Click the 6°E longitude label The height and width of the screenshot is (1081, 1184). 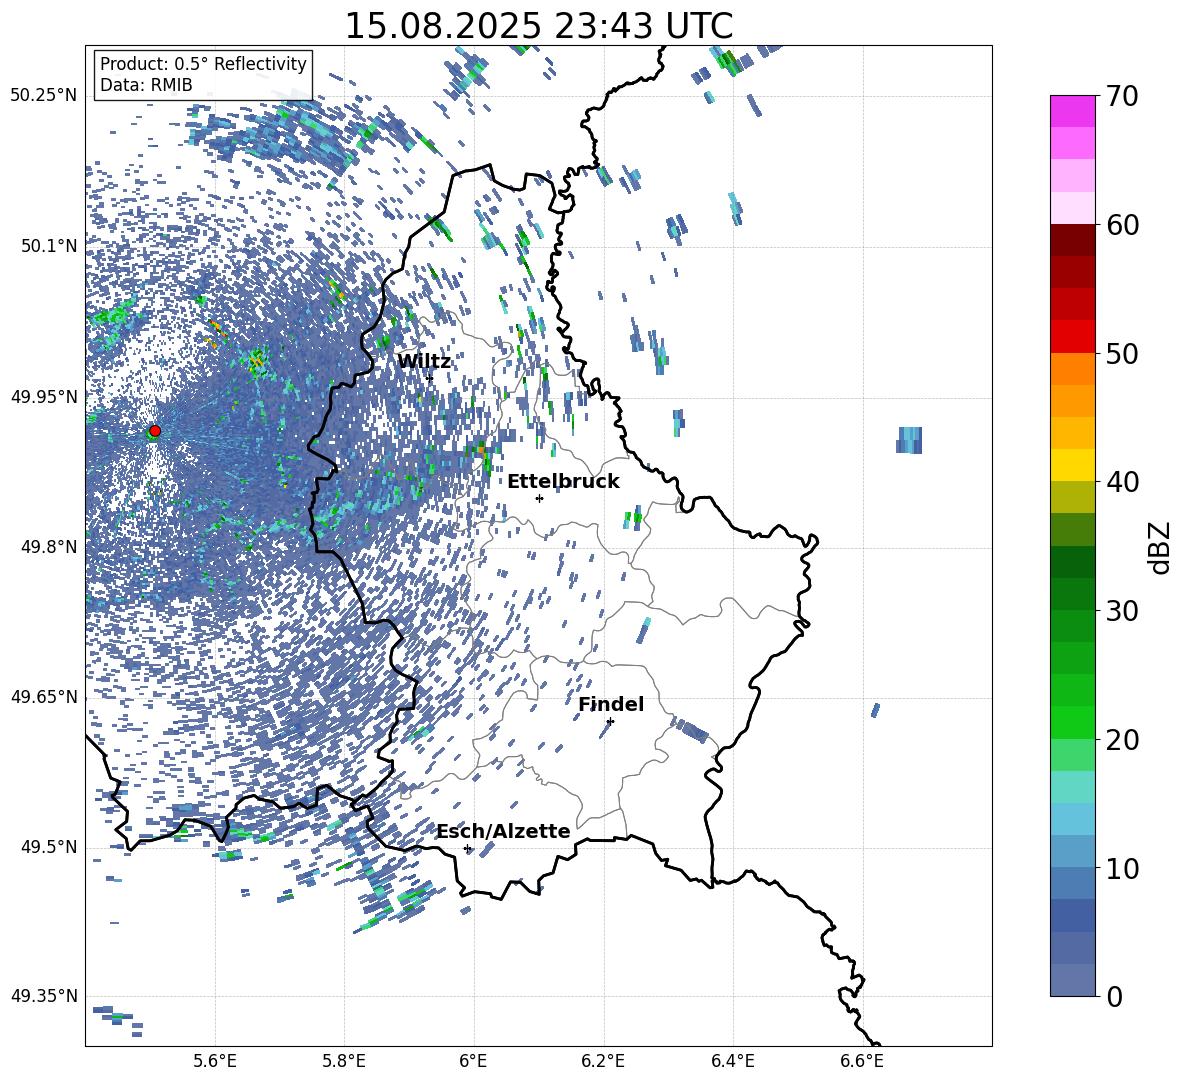pyautogui.click(x=473, y=1061)
